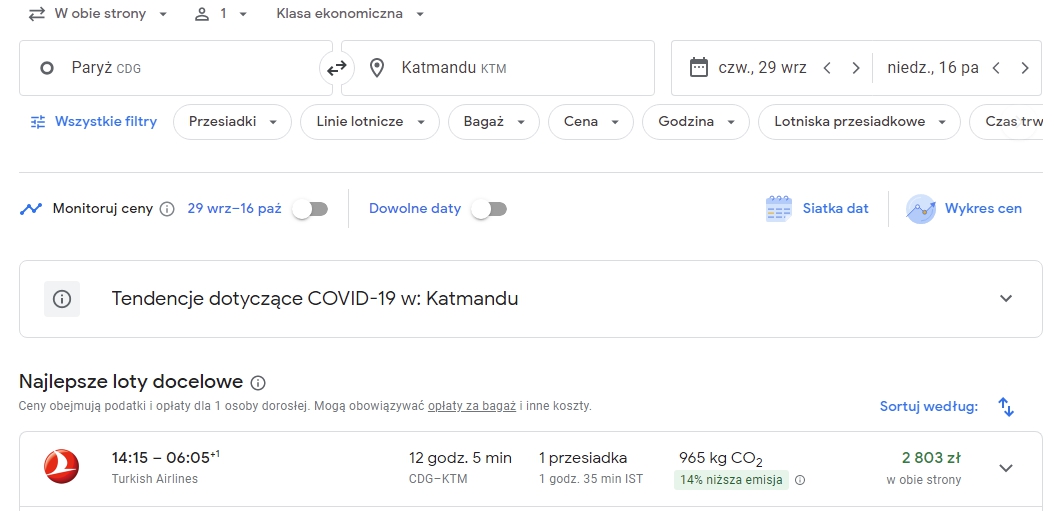The height and width of the screenshot is (511, 1059).
Task: Follow the opłaty za bagaż link
Action: click(x=471, y=406)
